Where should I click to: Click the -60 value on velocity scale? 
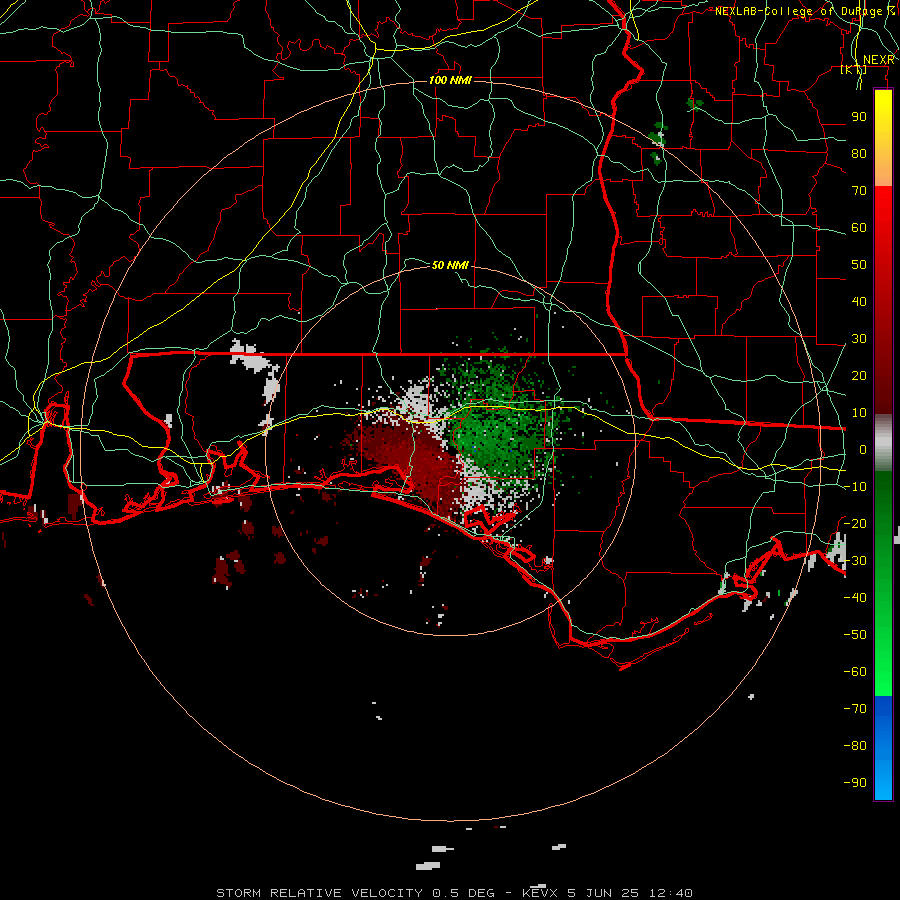point(855,672)
